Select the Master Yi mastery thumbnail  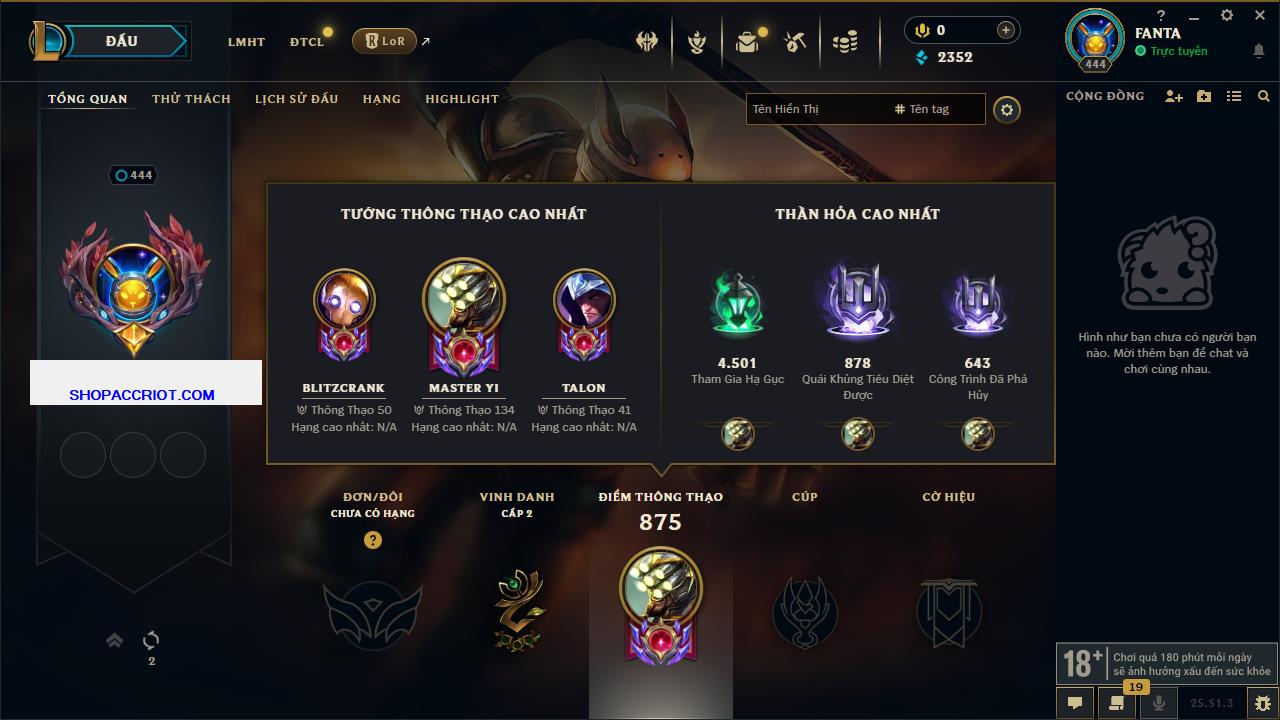(463, 300)
